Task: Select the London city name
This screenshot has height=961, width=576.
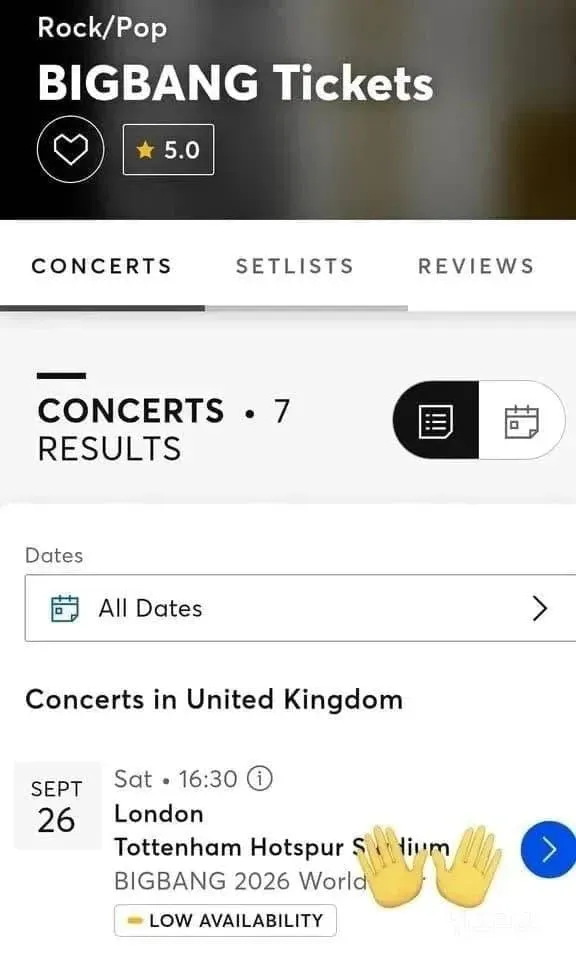Action: point(159,814)
